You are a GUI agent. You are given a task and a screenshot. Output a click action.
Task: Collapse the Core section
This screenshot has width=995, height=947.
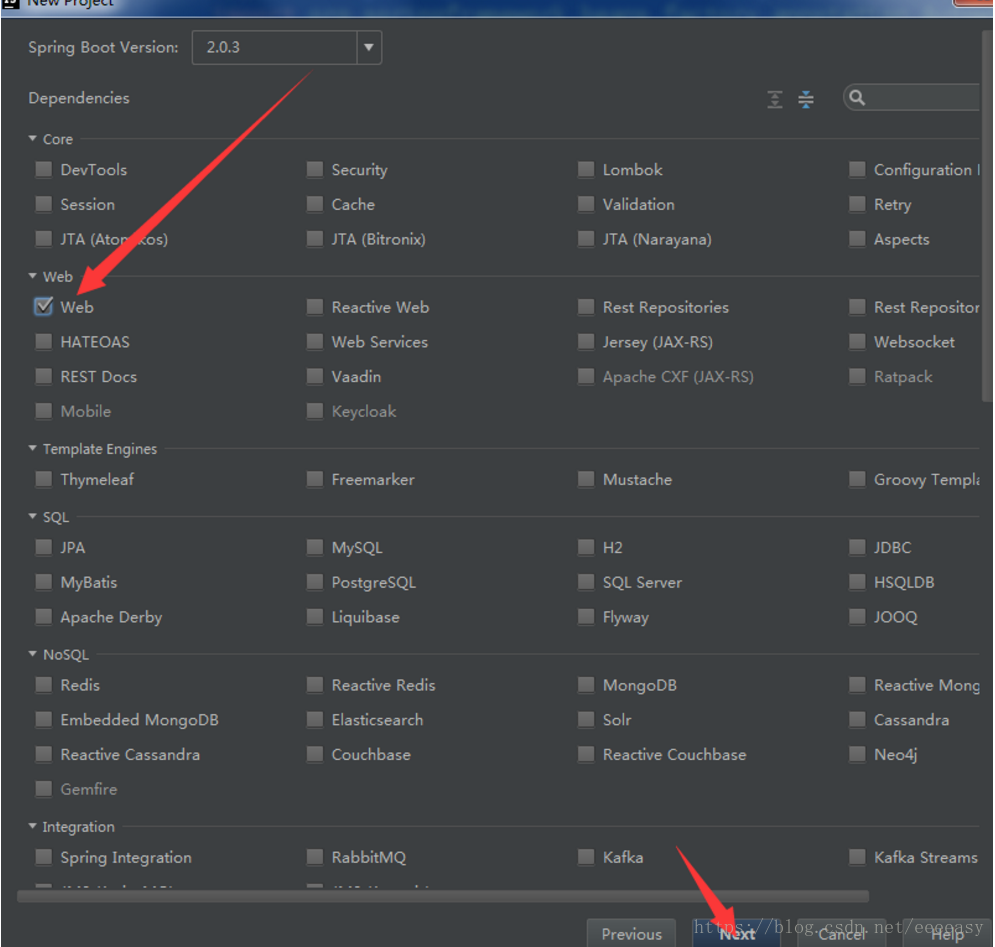coord(32,138)
